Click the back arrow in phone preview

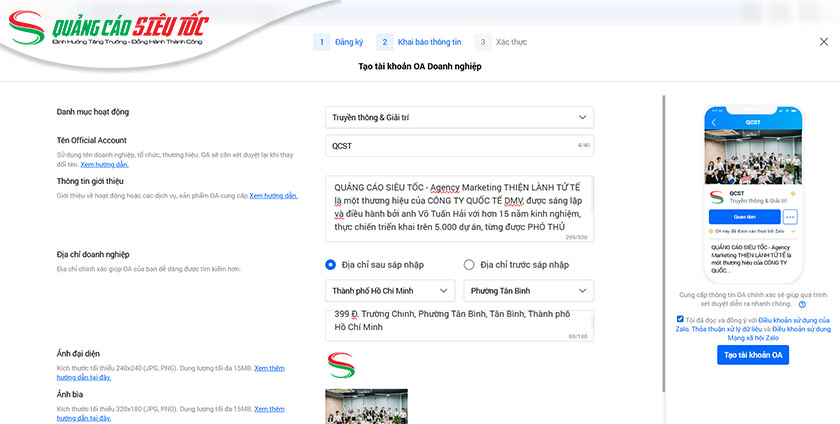pyautogui.click(x=714, y=122)
